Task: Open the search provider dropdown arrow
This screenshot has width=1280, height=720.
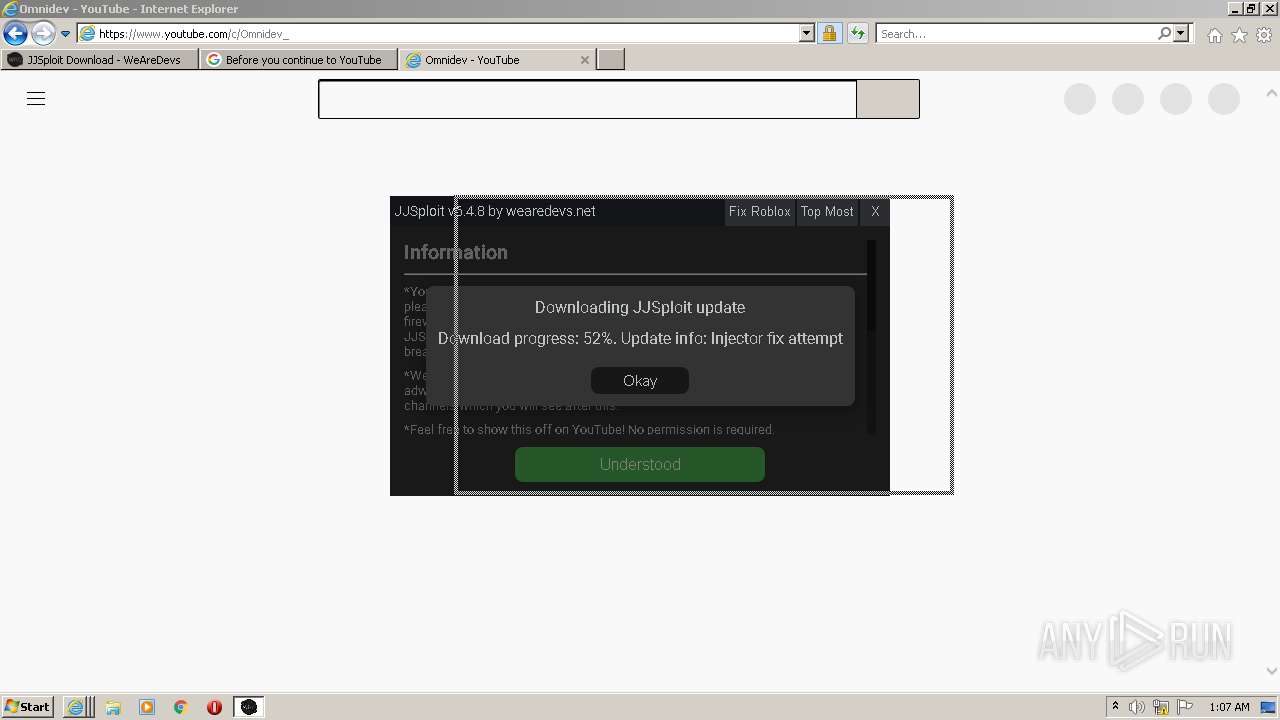Action: tap(1181, 33)
